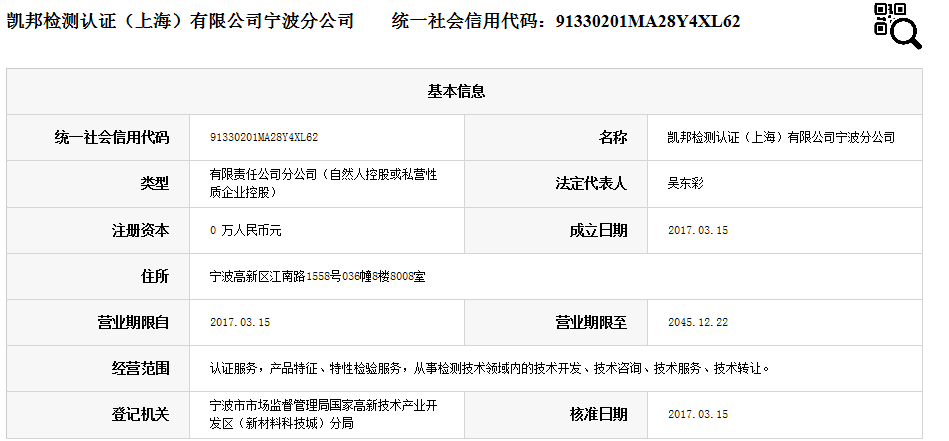Screen dimensions: 949x441
Task: Click the 名称 field label
Action: click(x=613, y=137)
